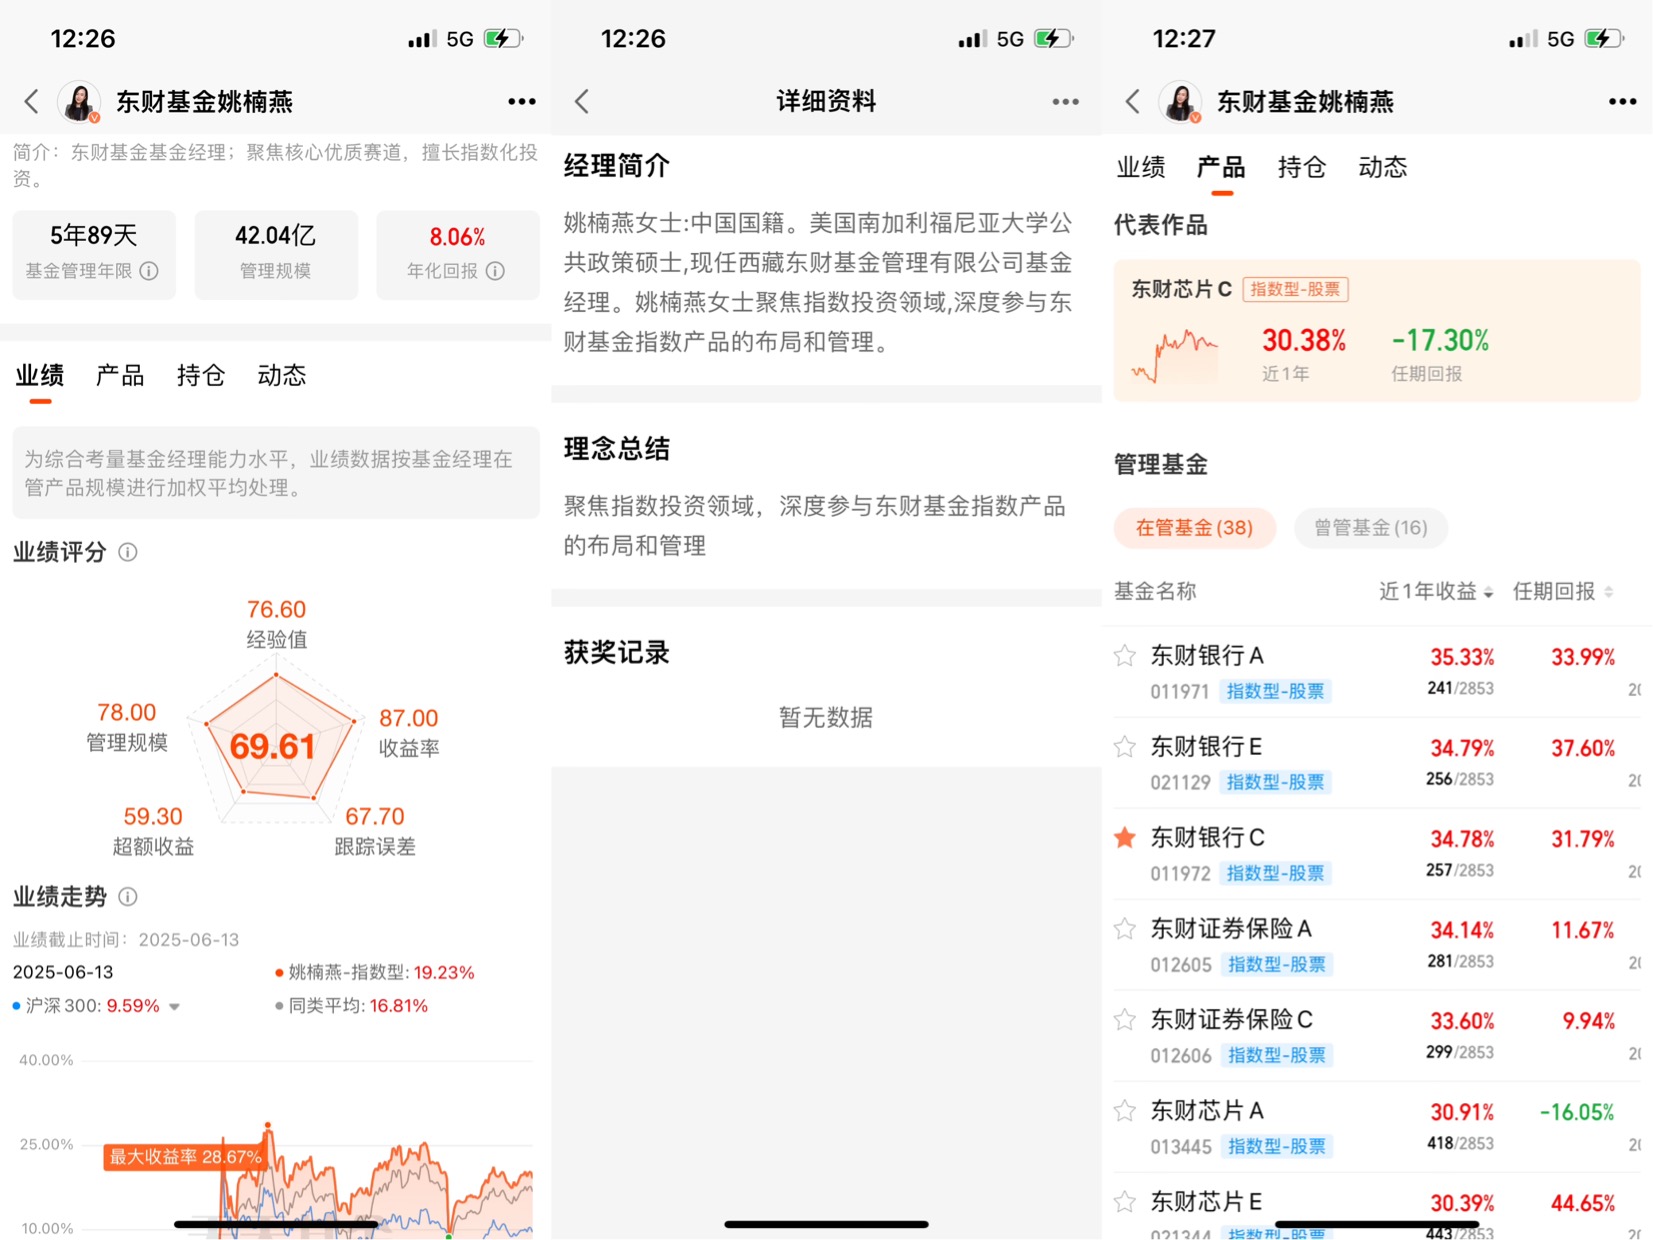
Task: Select 动态 tab on left screen
Action: [282, 375]
